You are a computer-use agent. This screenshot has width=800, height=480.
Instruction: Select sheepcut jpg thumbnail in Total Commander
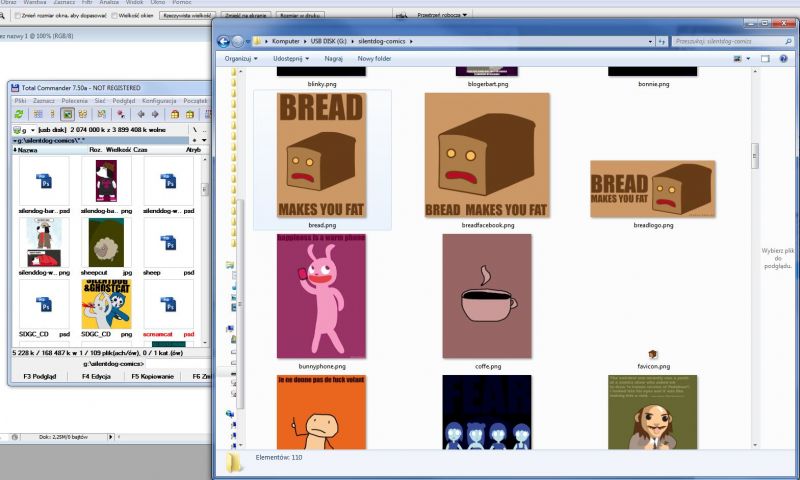[106, 243]
